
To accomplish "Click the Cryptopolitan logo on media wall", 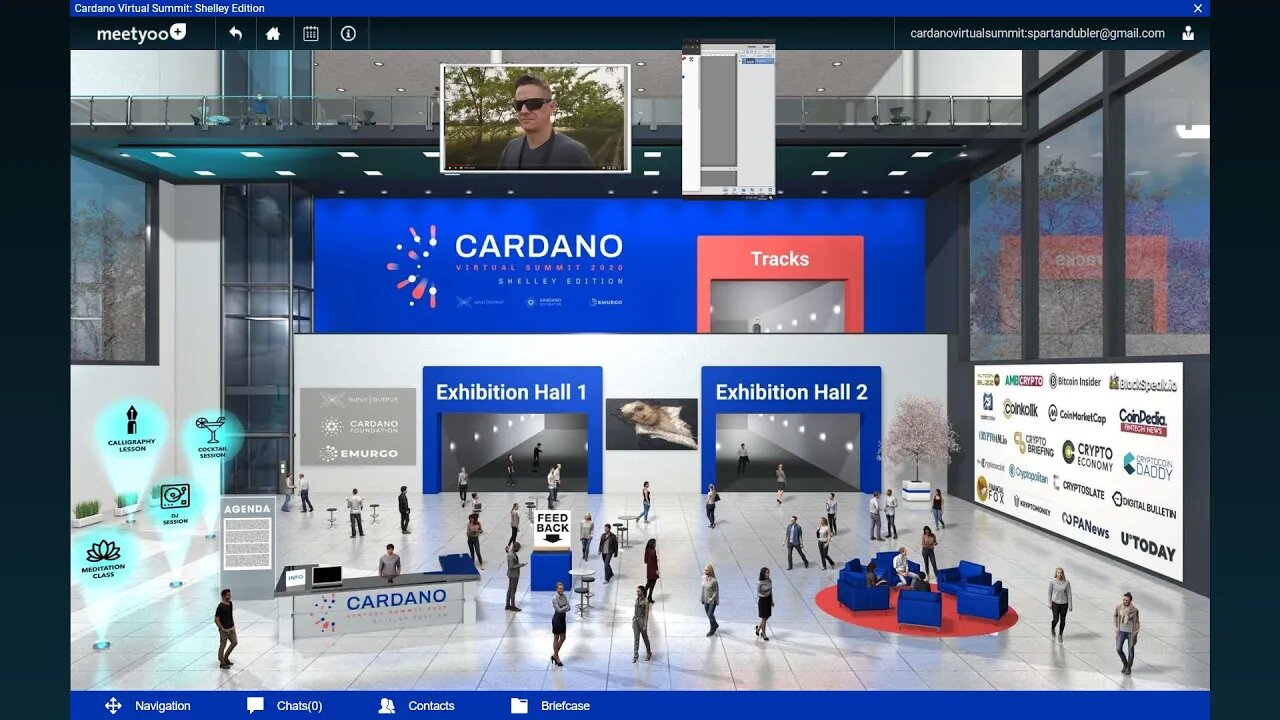I will point(1028,473).
